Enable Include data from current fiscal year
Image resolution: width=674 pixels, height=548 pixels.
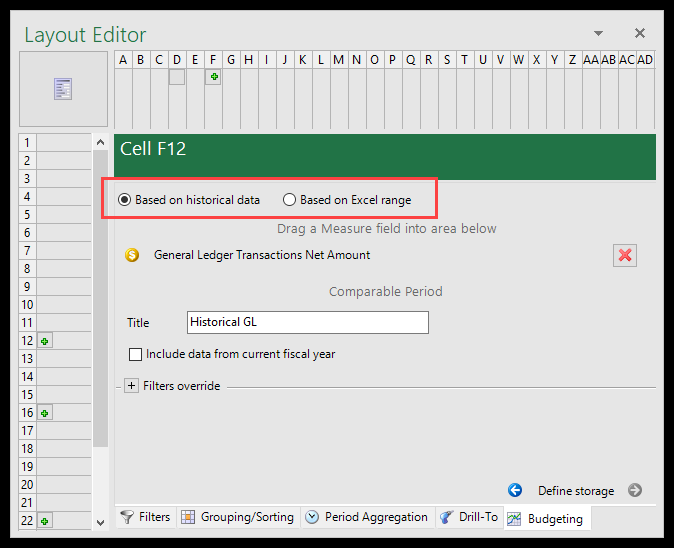135,354
